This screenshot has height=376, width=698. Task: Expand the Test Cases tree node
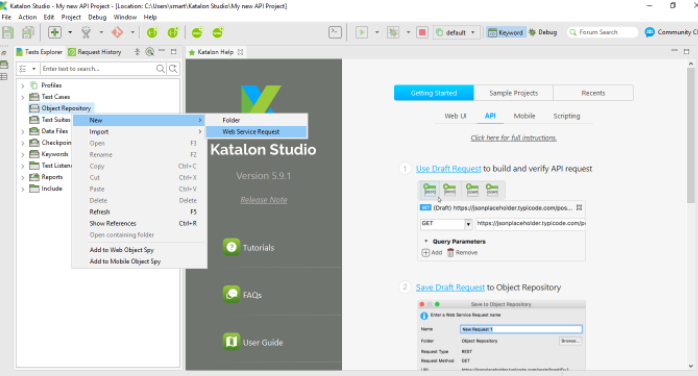(23, 97)
